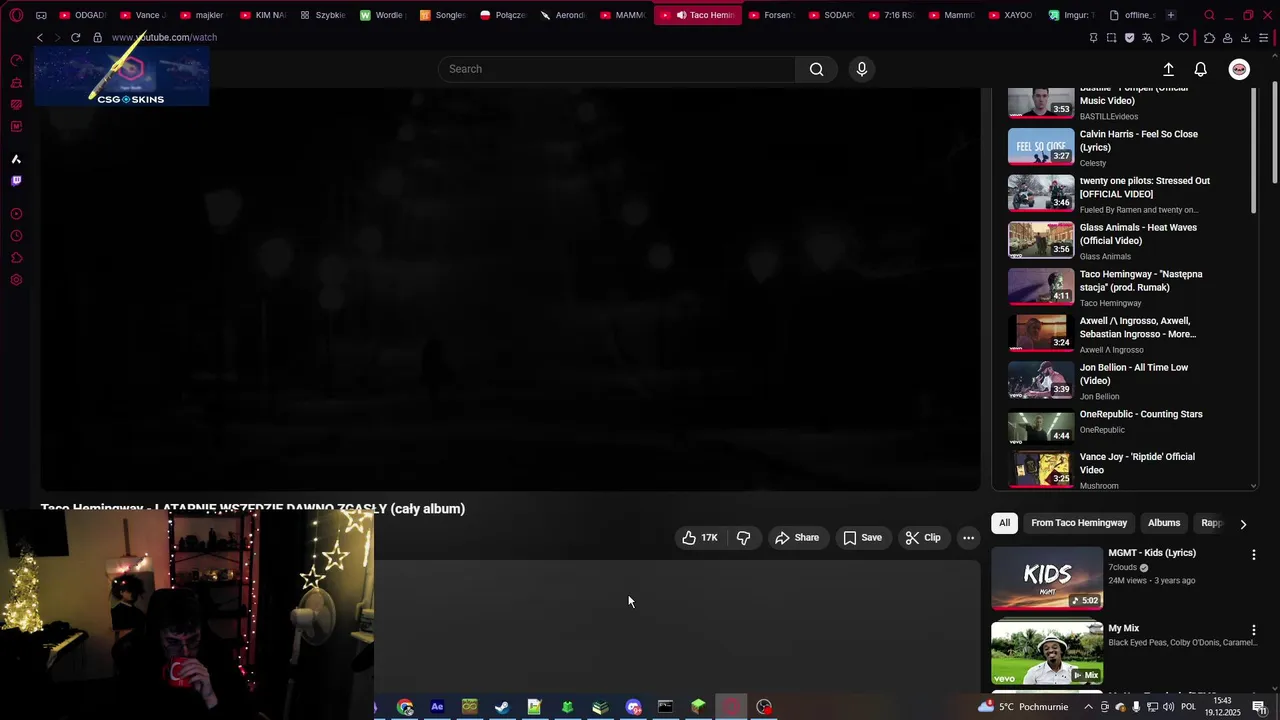Click the www.youtube.com/watch address bar

pos(164,37)
